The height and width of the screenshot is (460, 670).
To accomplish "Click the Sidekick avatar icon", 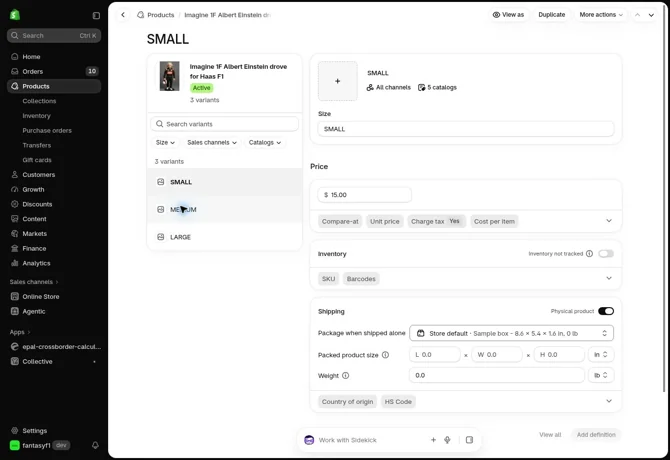I will coord(309,440).
